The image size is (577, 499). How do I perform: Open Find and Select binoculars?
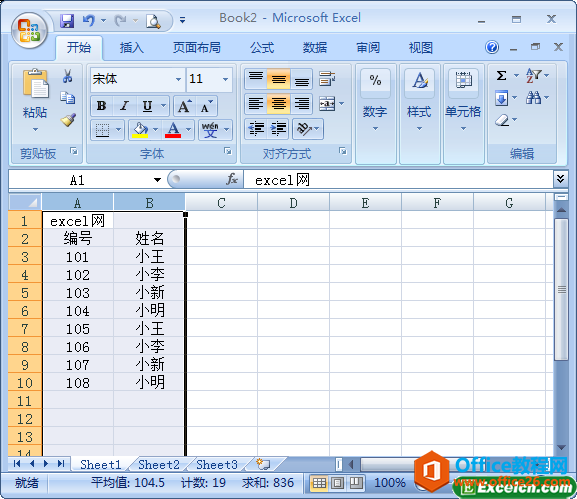pos(533,98)
